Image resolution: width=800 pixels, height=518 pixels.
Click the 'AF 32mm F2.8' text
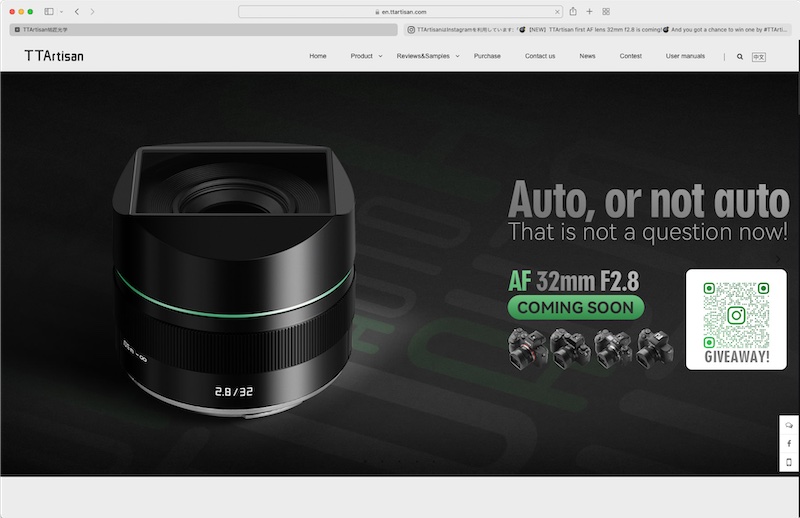(x=573, y=281)
